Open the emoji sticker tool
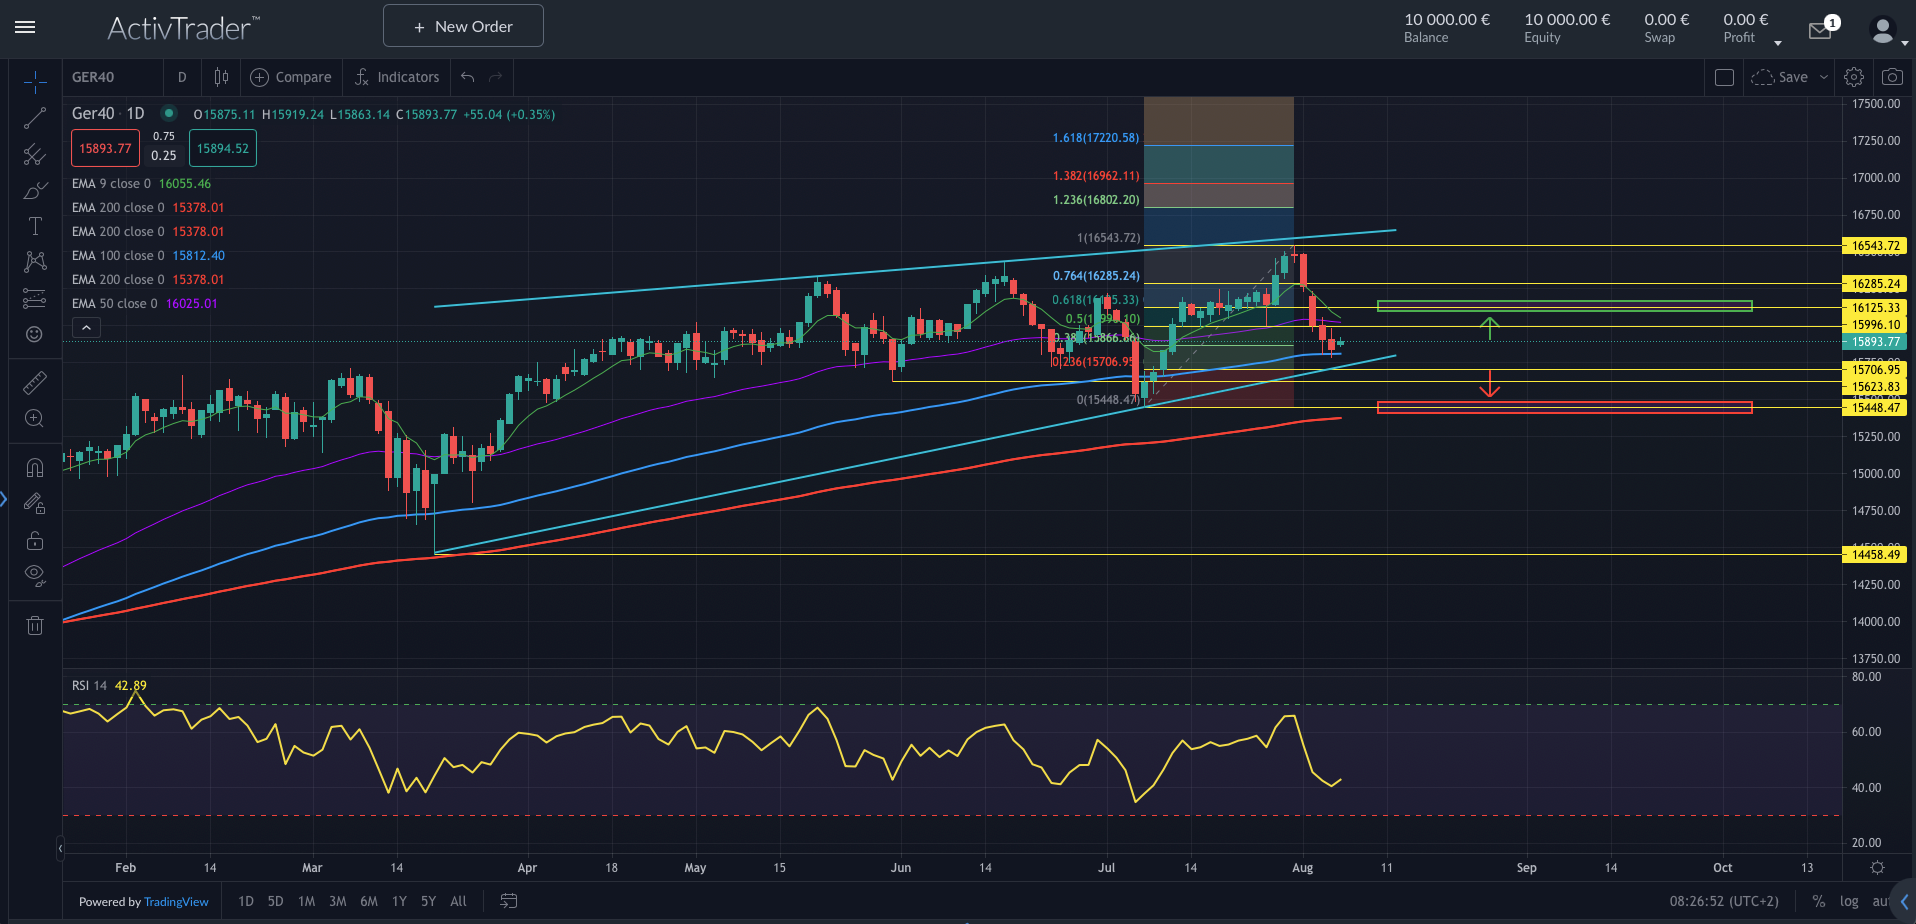 click(35, 334)
